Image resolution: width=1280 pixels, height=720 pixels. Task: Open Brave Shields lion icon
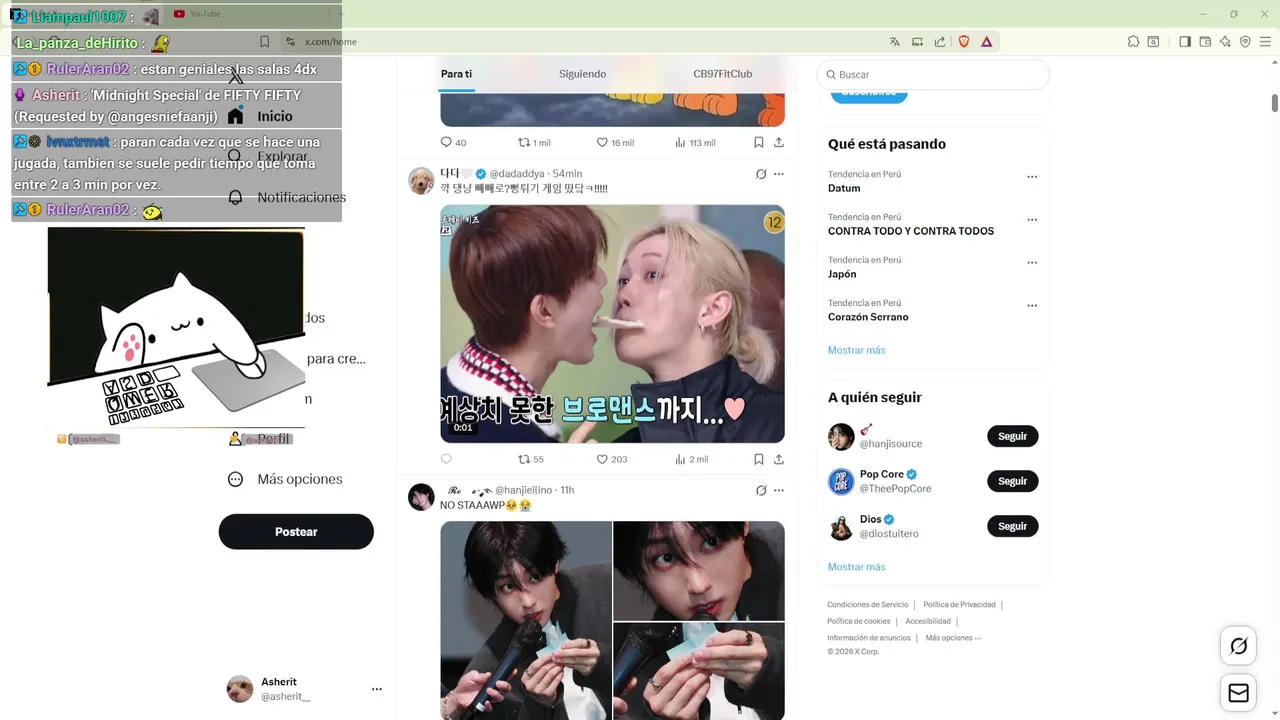(964, 42)
